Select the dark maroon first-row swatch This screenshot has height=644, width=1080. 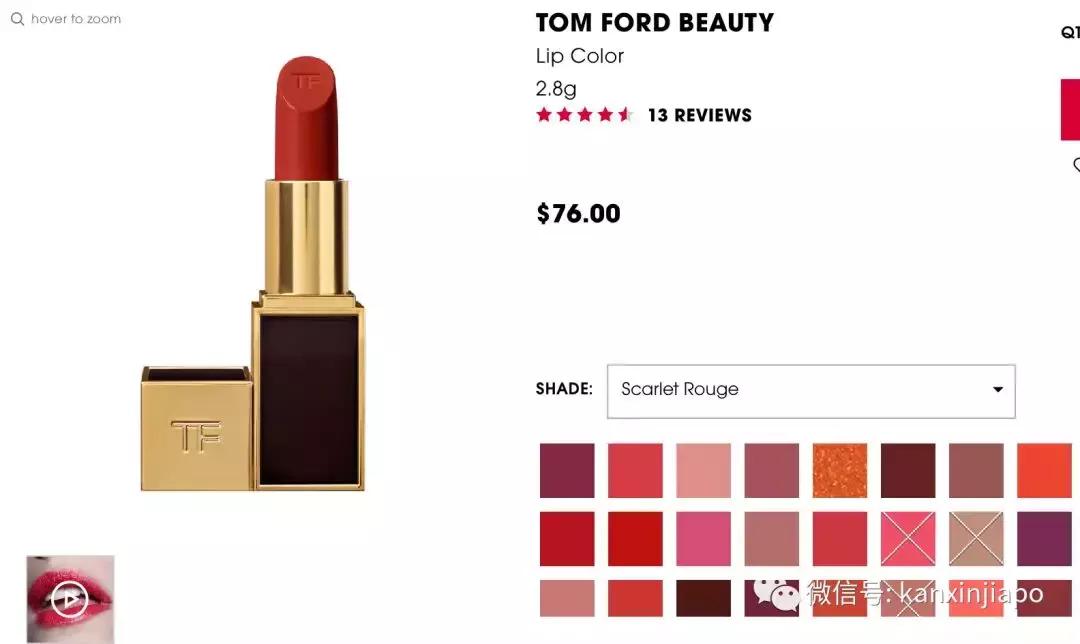click(908, 470)
